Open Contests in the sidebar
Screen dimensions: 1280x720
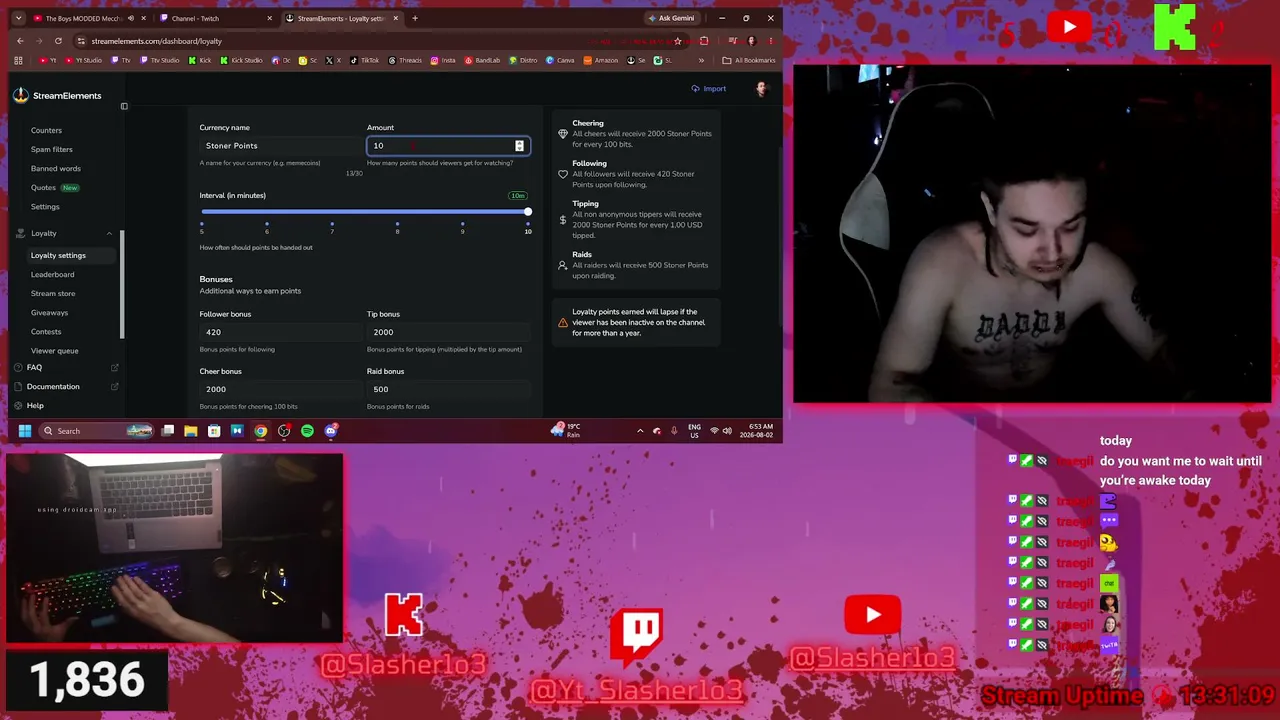click(x=46, y=331)
